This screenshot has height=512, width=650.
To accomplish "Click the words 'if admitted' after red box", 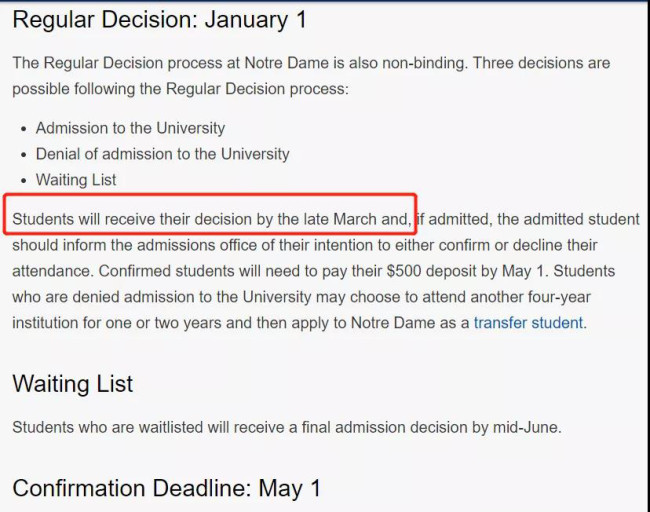I will coord(453,219).
